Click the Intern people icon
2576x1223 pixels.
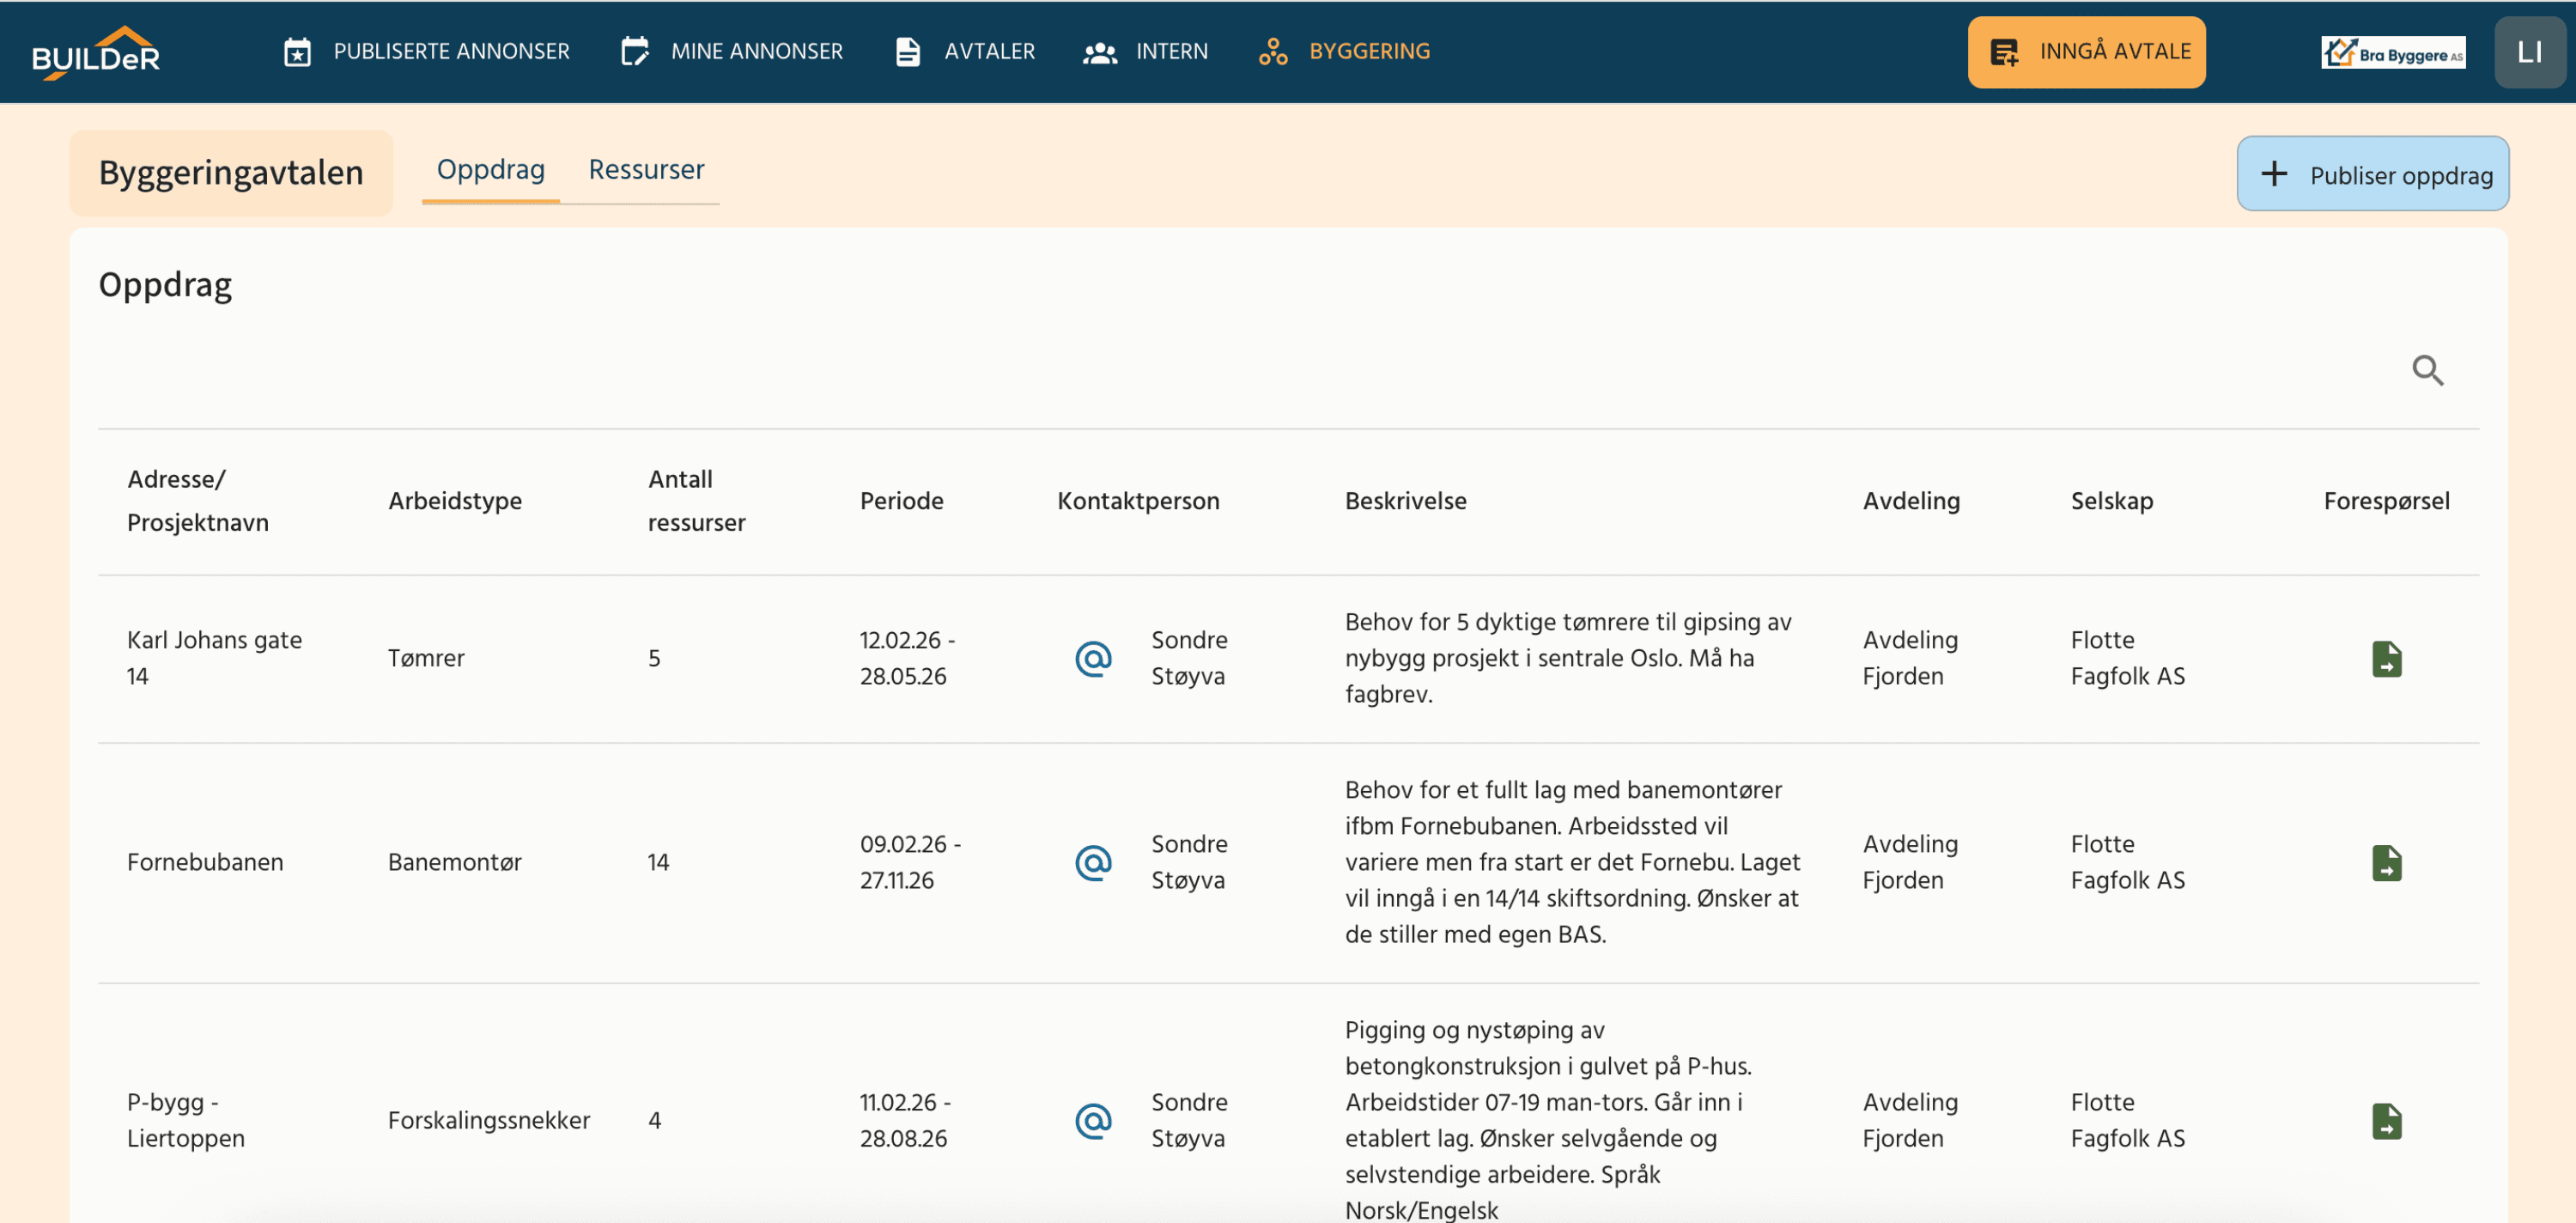1100,51
